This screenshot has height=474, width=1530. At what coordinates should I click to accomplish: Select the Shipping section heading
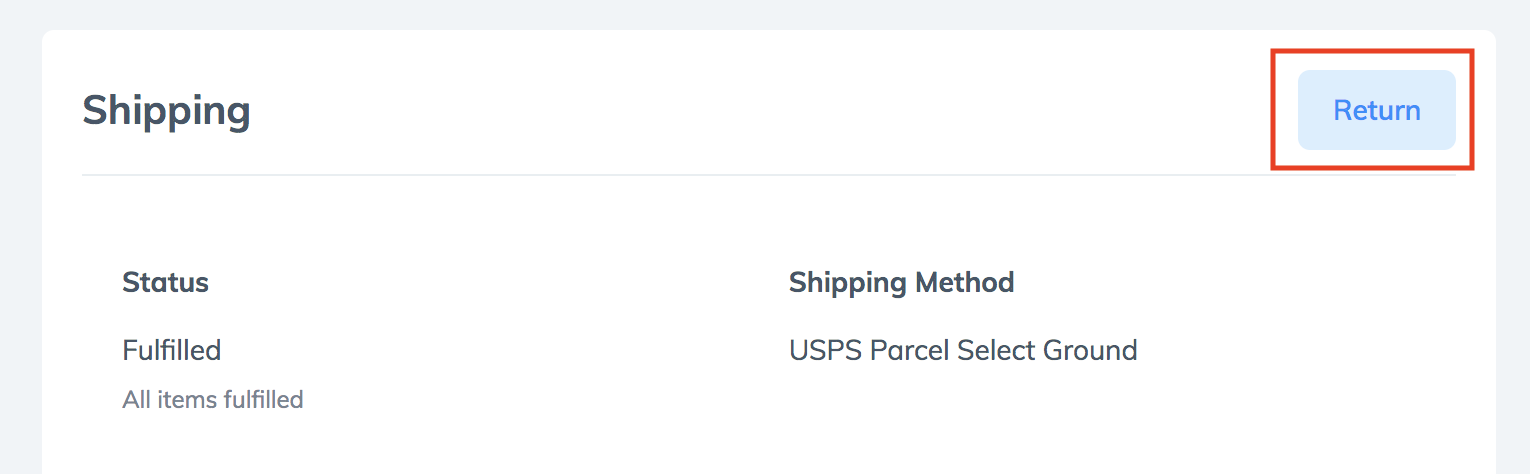[x=166, y=111]
